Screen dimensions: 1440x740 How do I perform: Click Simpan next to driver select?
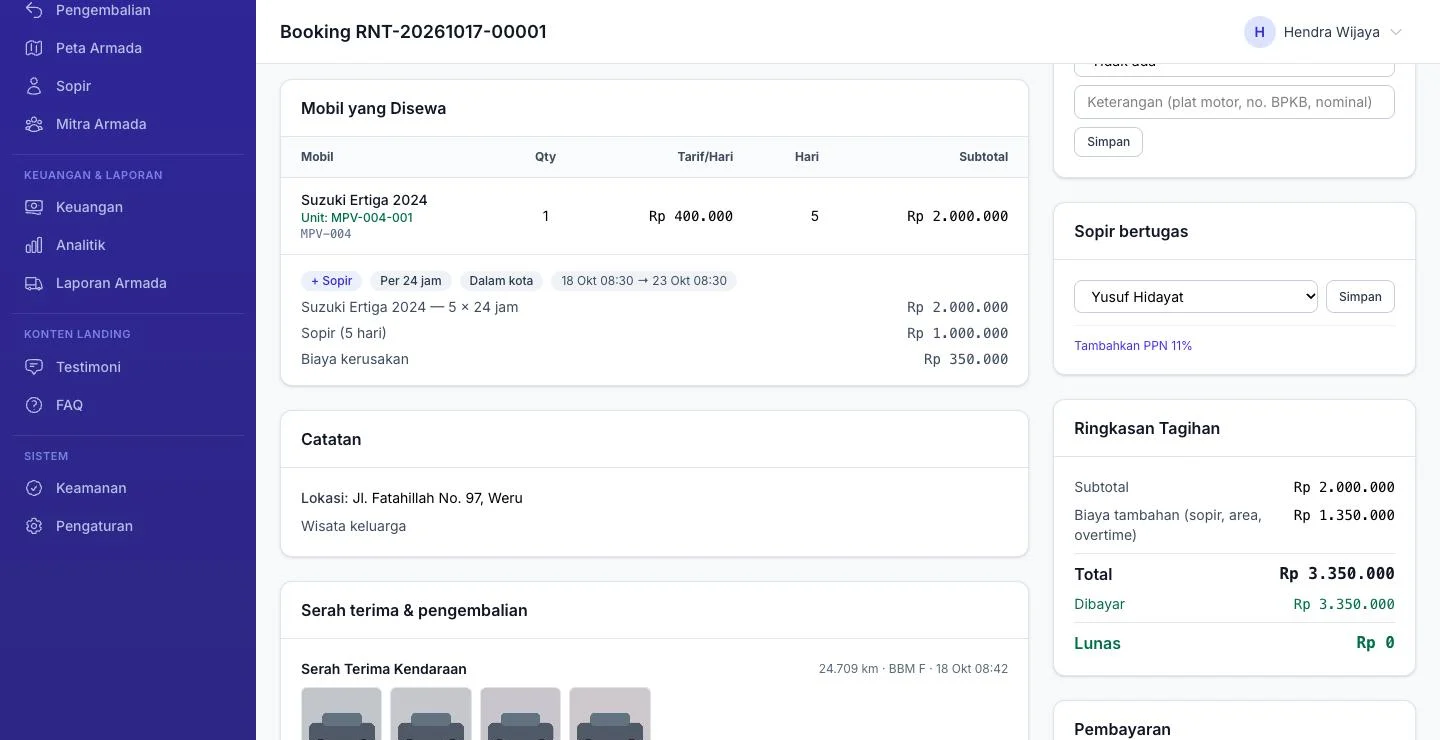[1360, 297]
